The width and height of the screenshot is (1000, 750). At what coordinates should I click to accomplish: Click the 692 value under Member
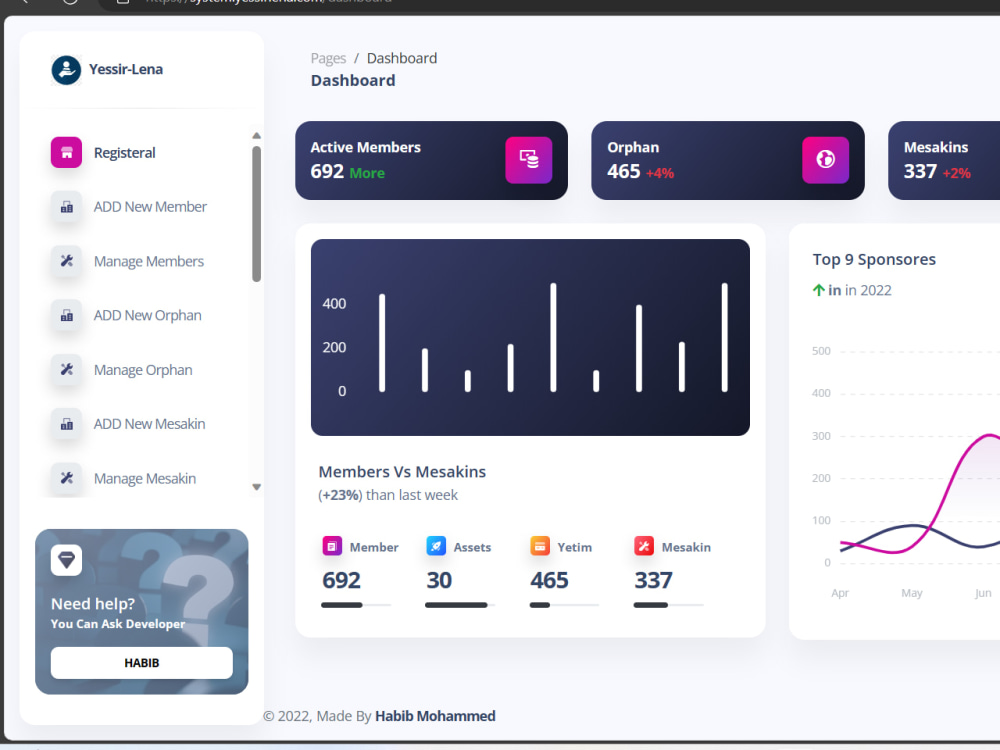point(341,580)
